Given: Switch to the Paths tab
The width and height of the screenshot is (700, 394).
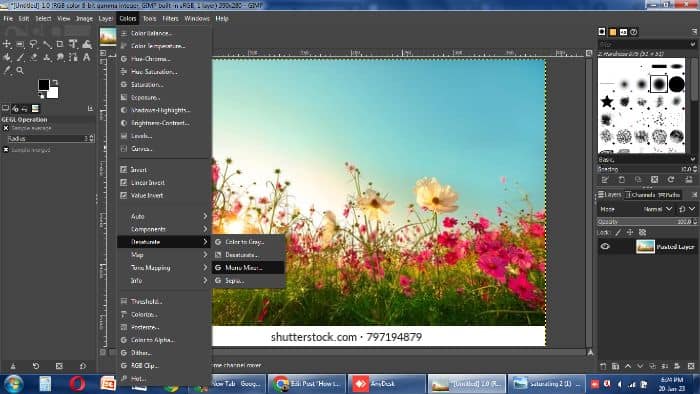Looking at the screenshot, I should (669, 195).
